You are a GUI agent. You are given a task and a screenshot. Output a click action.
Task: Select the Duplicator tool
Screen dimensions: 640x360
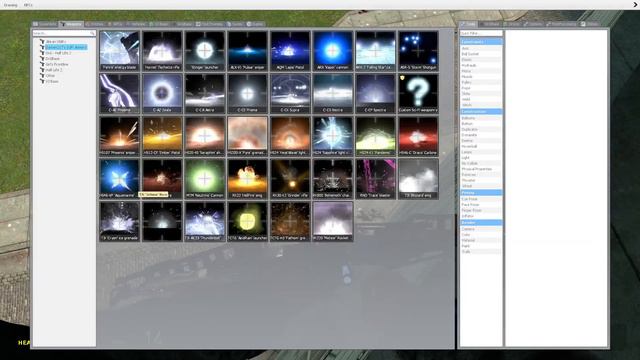coord(481,129)
